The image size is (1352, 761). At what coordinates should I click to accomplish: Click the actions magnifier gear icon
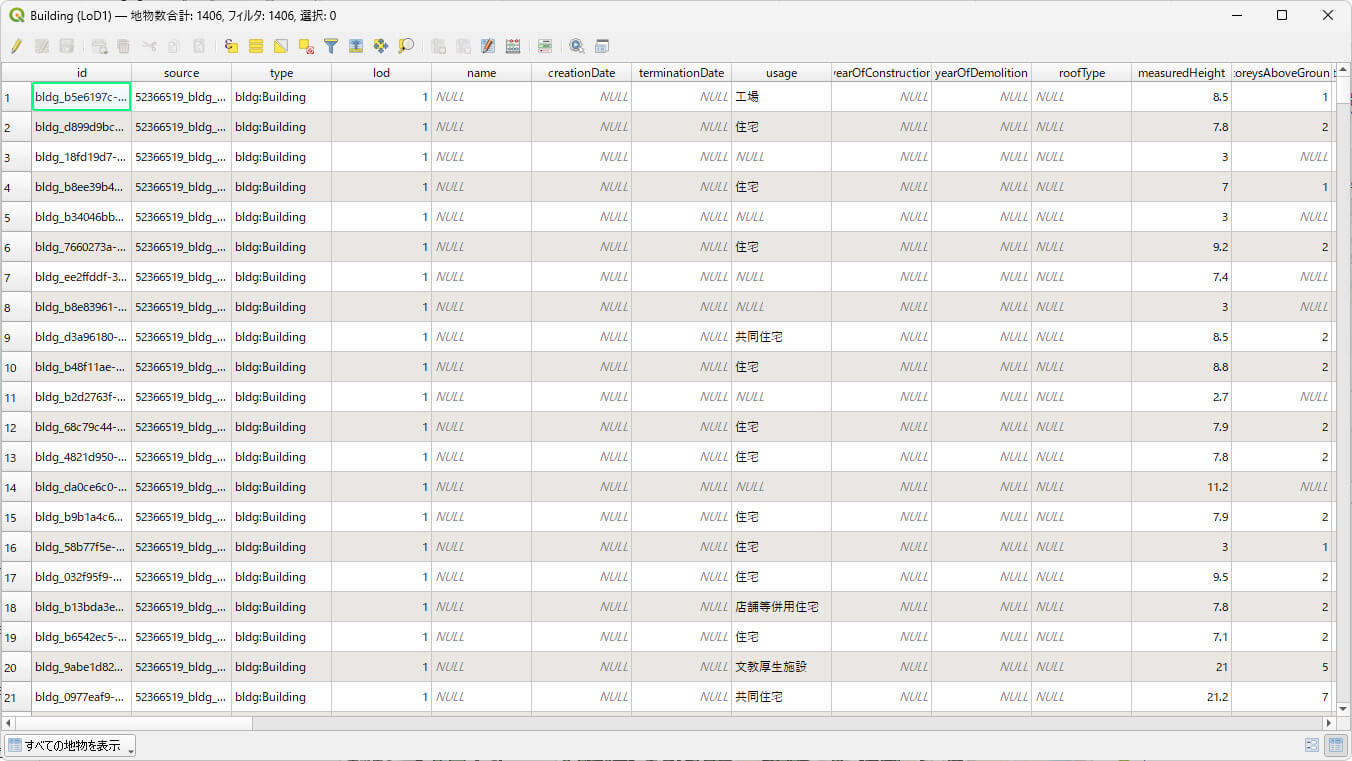tap(577, 46)
